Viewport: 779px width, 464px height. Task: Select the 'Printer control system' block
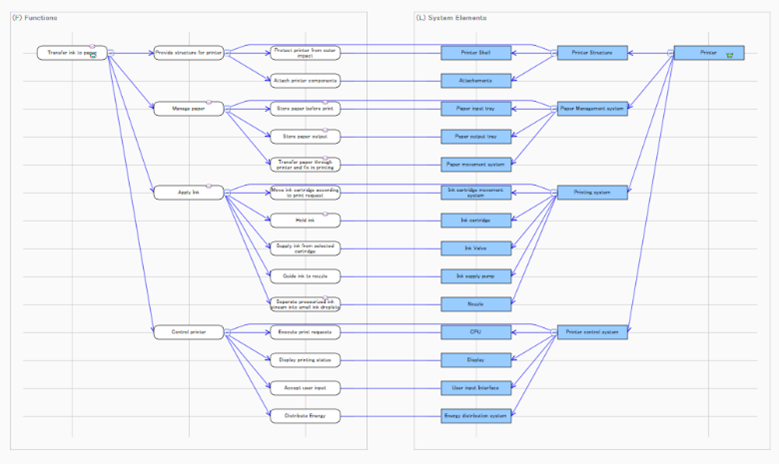[x=592, y=332]
